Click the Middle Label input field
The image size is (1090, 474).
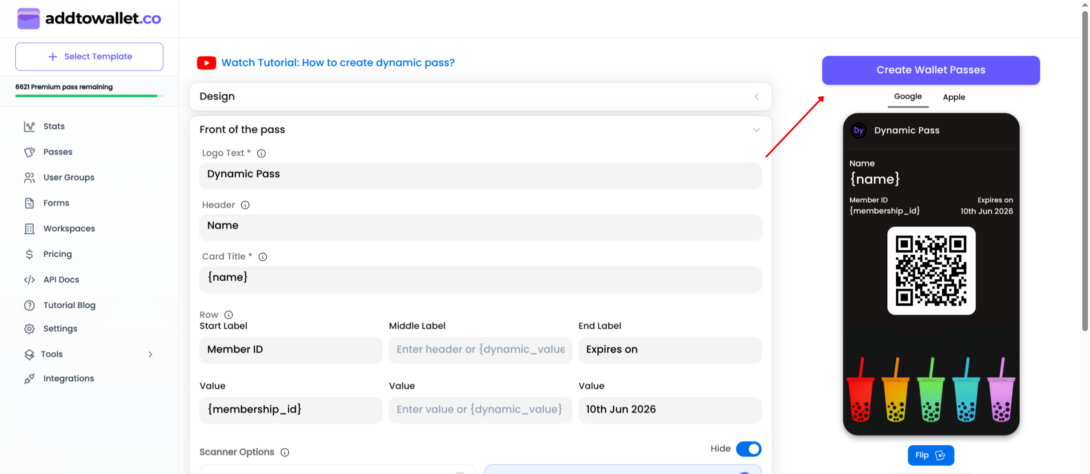tap(480, 350)
